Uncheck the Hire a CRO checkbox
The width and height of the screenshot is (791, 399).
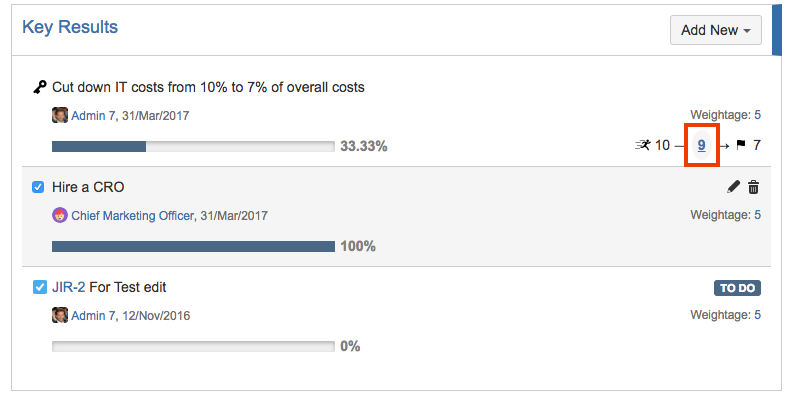38,187
